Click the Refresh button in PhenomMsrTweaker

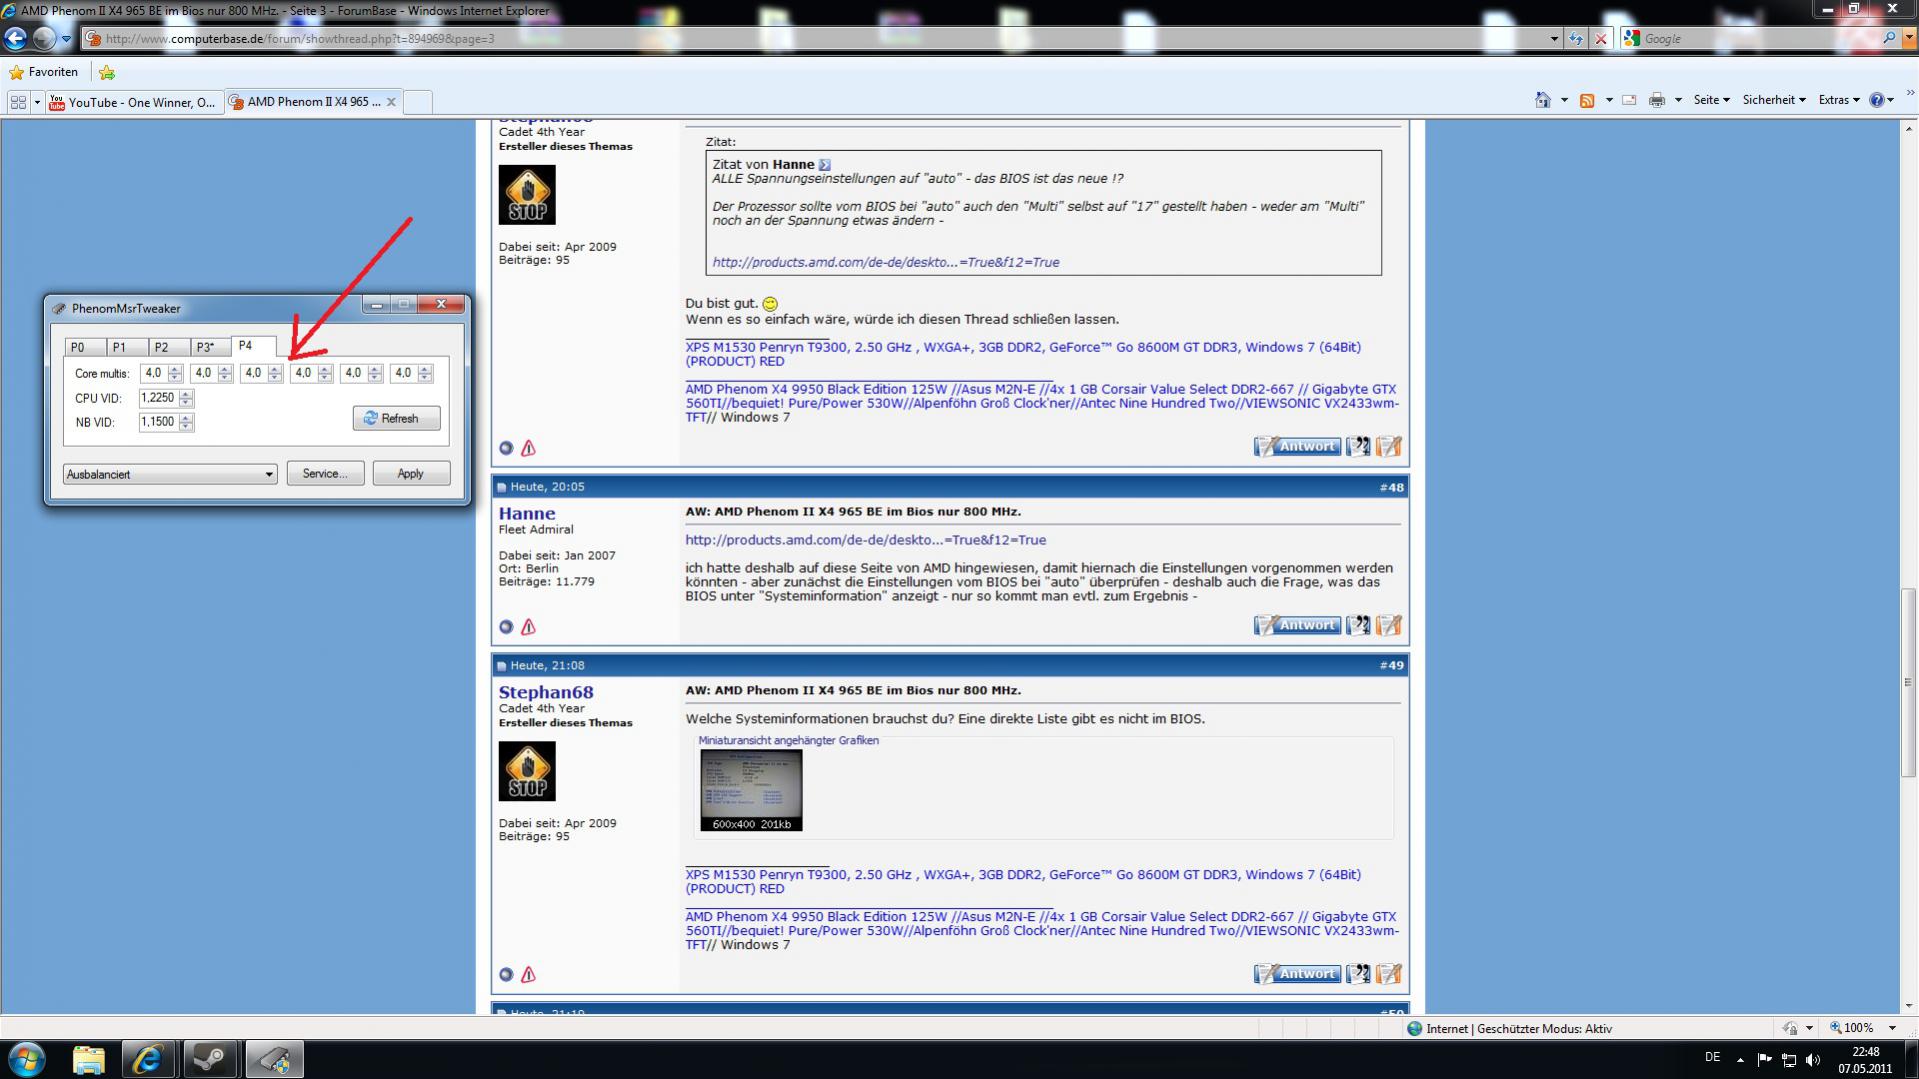pyautogui.click(x=396, y=418)
